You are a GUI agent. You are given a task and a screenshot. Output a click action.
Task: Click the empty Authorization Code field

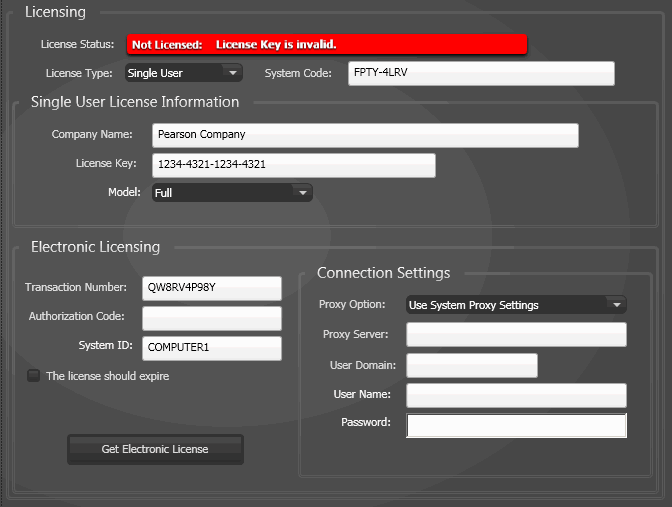pyautogui.click(x=212, y=318)
